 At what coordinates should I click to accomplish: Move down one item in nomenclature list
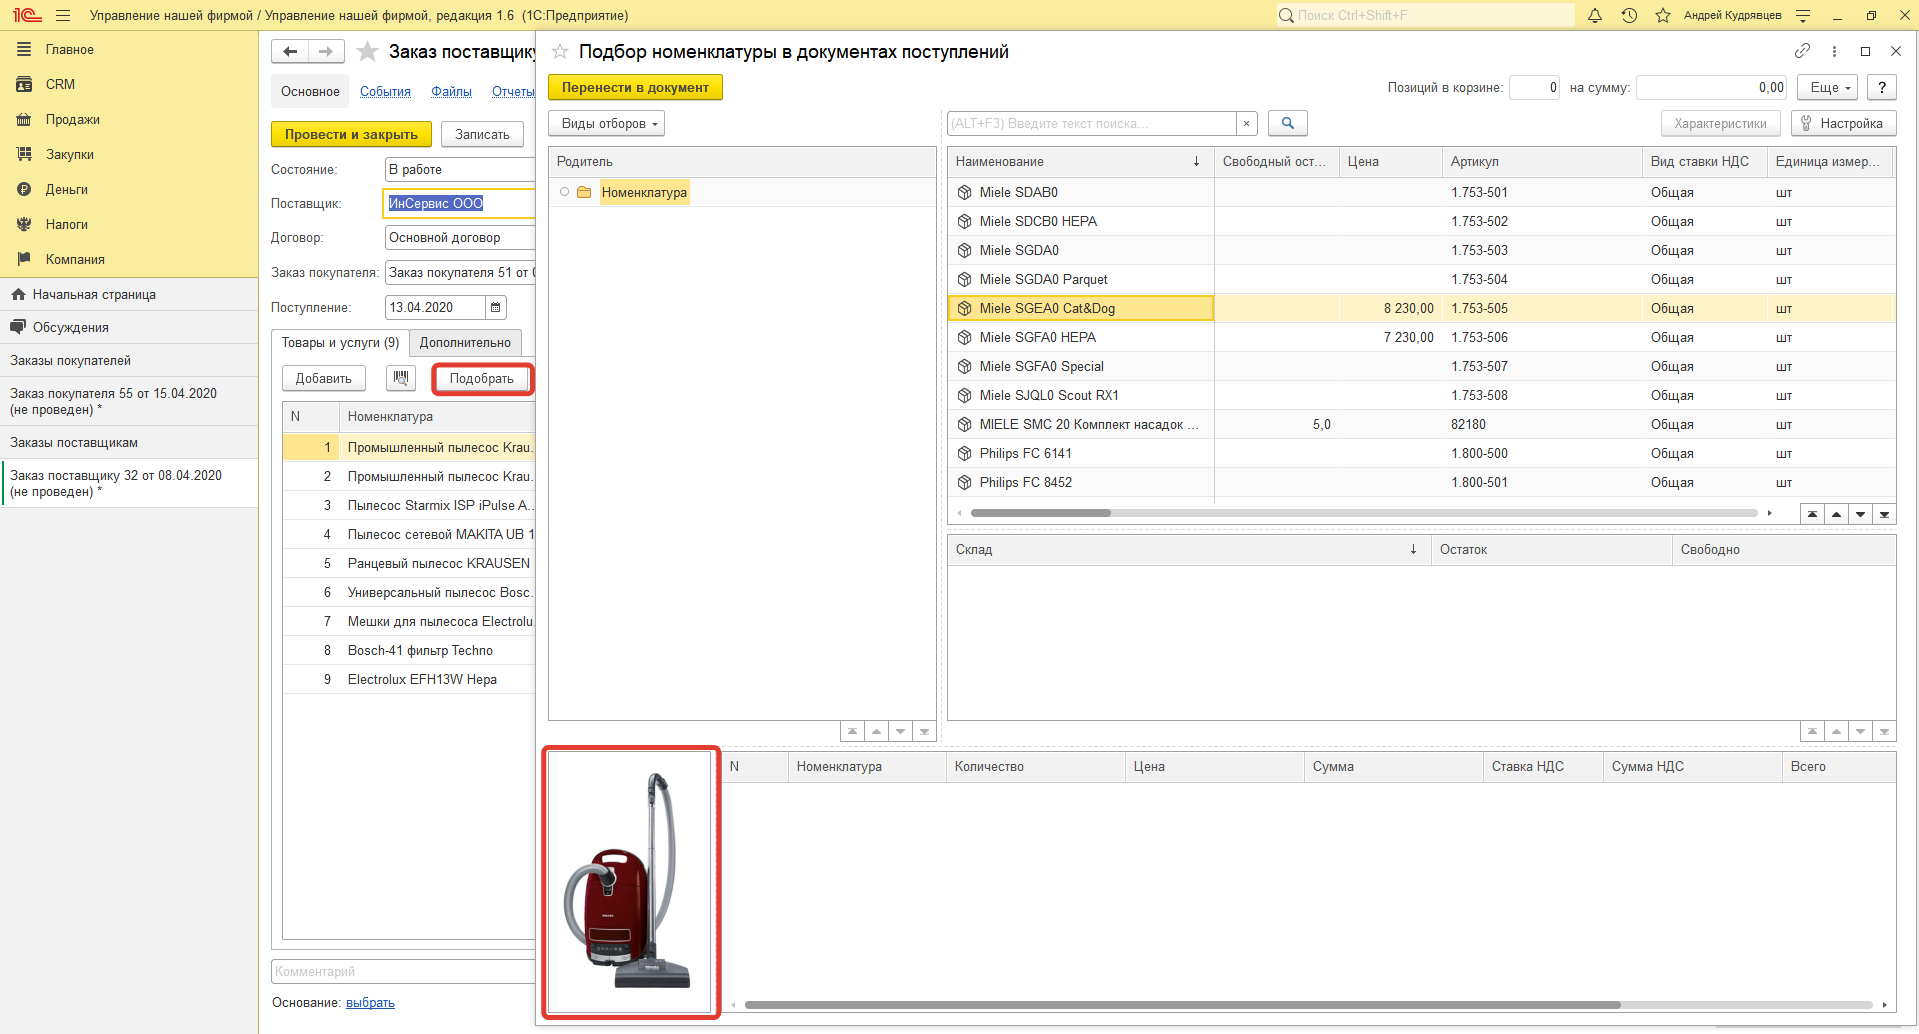tap(1860, 514)
